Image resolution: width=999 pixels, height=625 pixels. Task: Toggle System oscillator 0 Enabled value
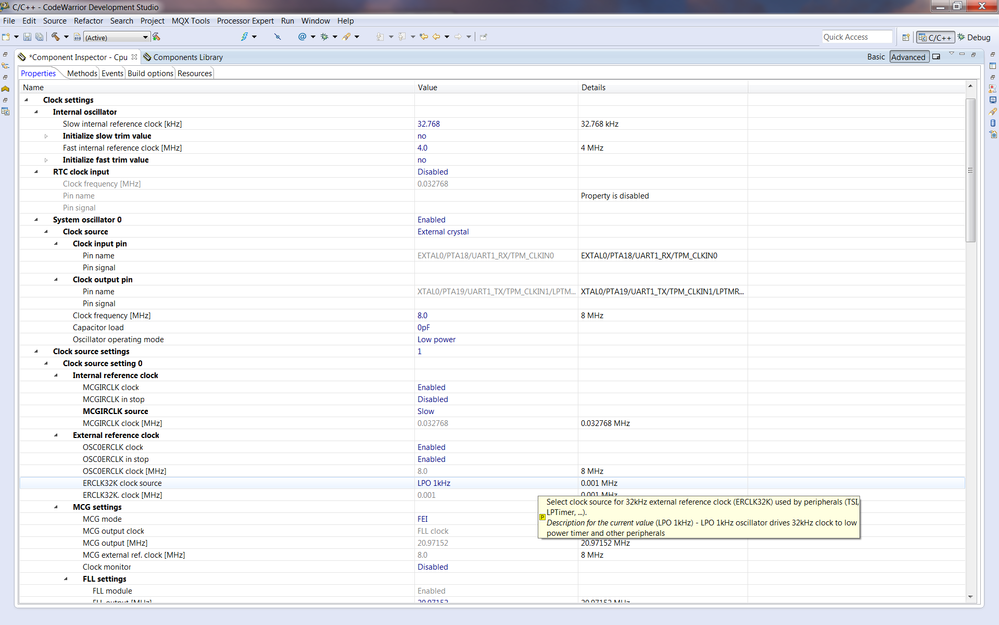(431, 220)
